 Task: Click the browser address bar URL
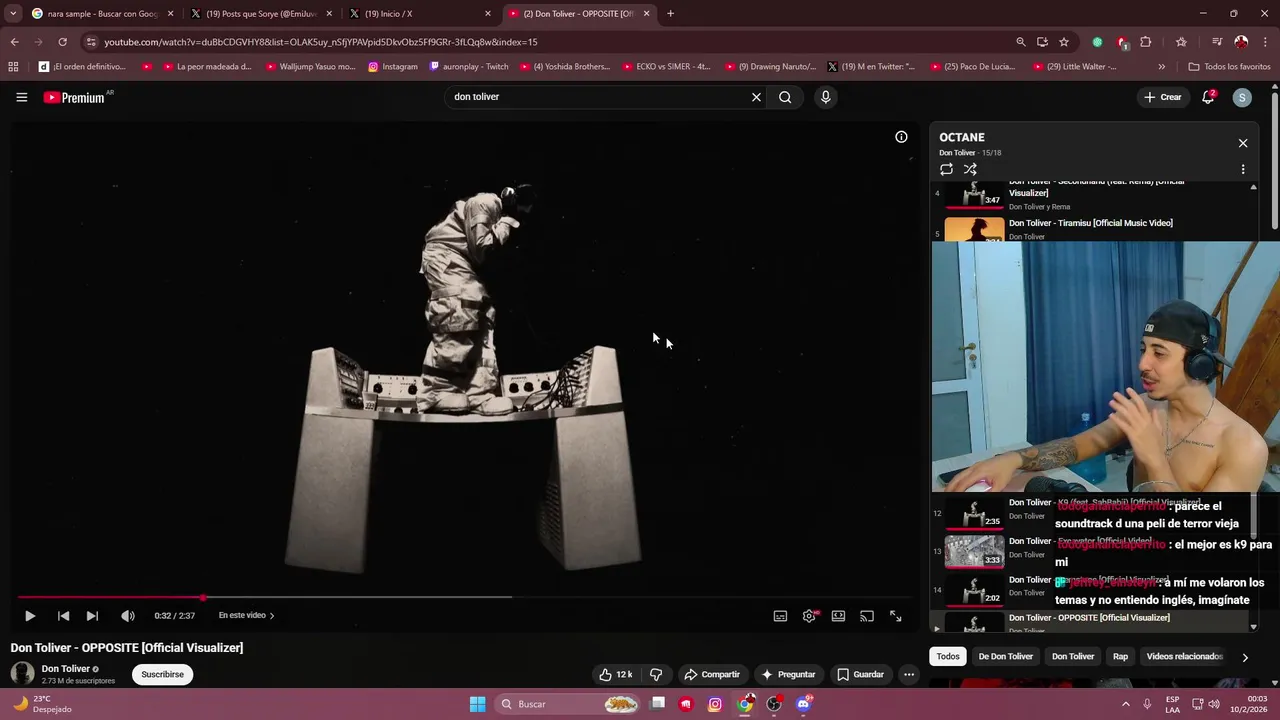(320, 42)
